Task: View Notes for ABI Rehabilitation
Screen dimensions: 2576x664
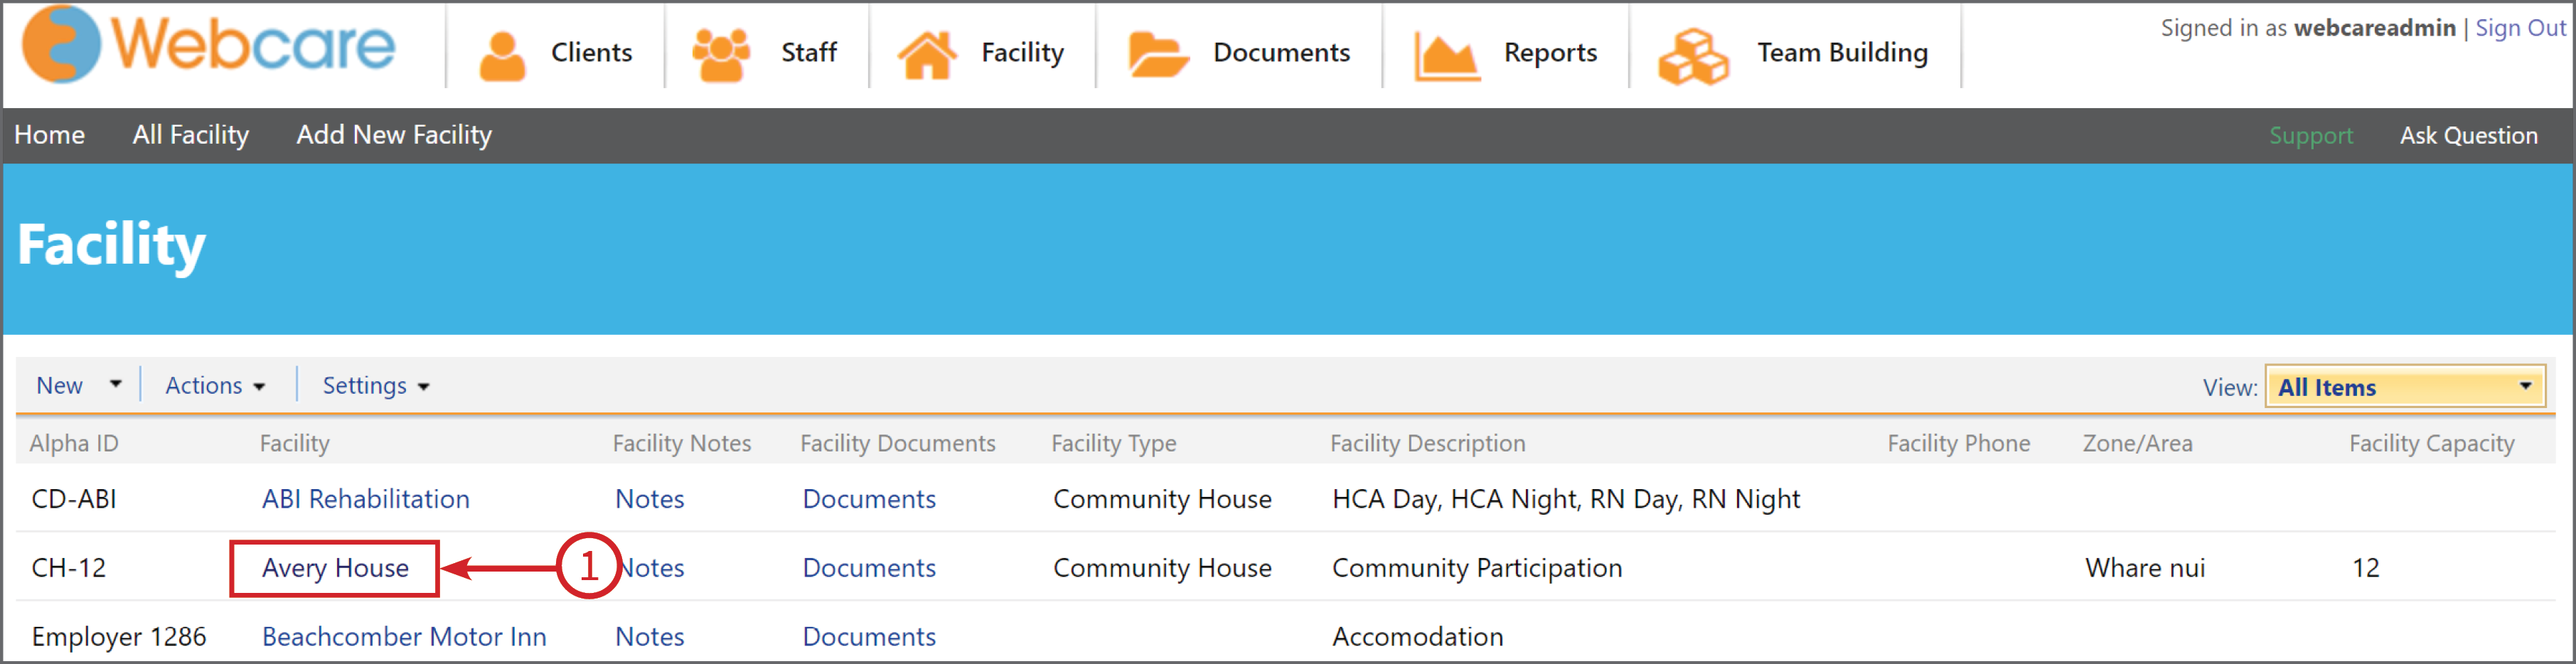Action: coord(649,499)
